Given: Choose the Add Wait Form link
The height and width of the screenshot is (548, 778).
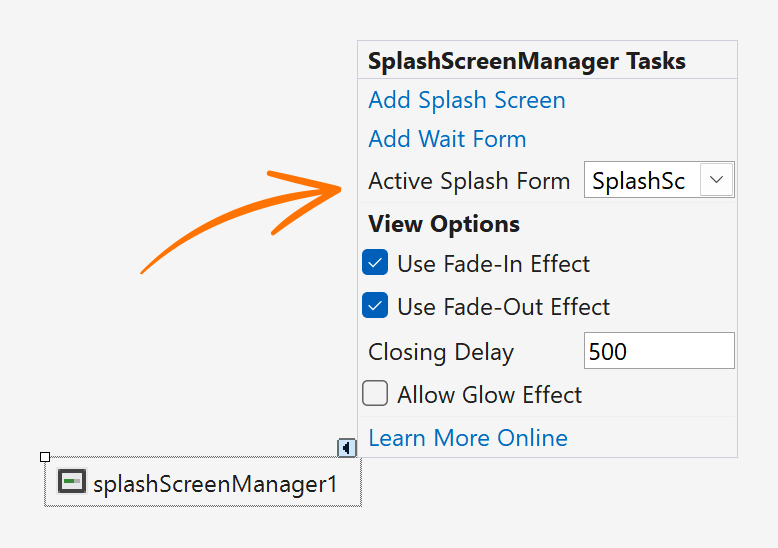Looking at the screenshot, I should (447, 139).
